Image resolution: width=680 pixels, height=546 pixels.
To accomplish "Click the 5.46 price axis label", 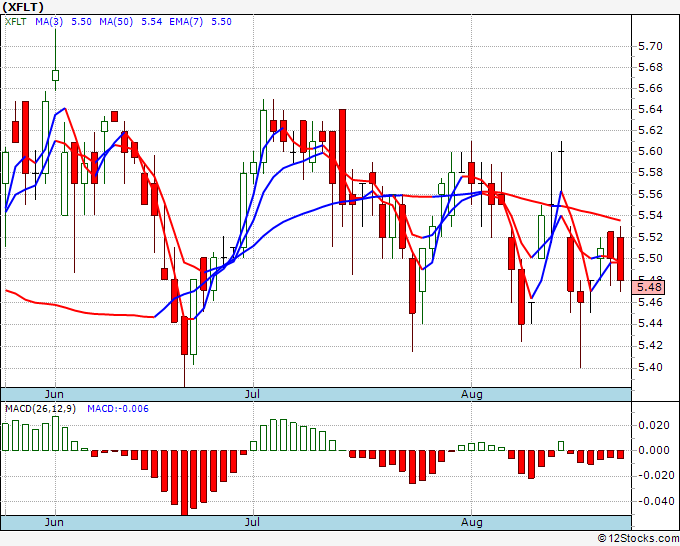I will click(651, 302).
